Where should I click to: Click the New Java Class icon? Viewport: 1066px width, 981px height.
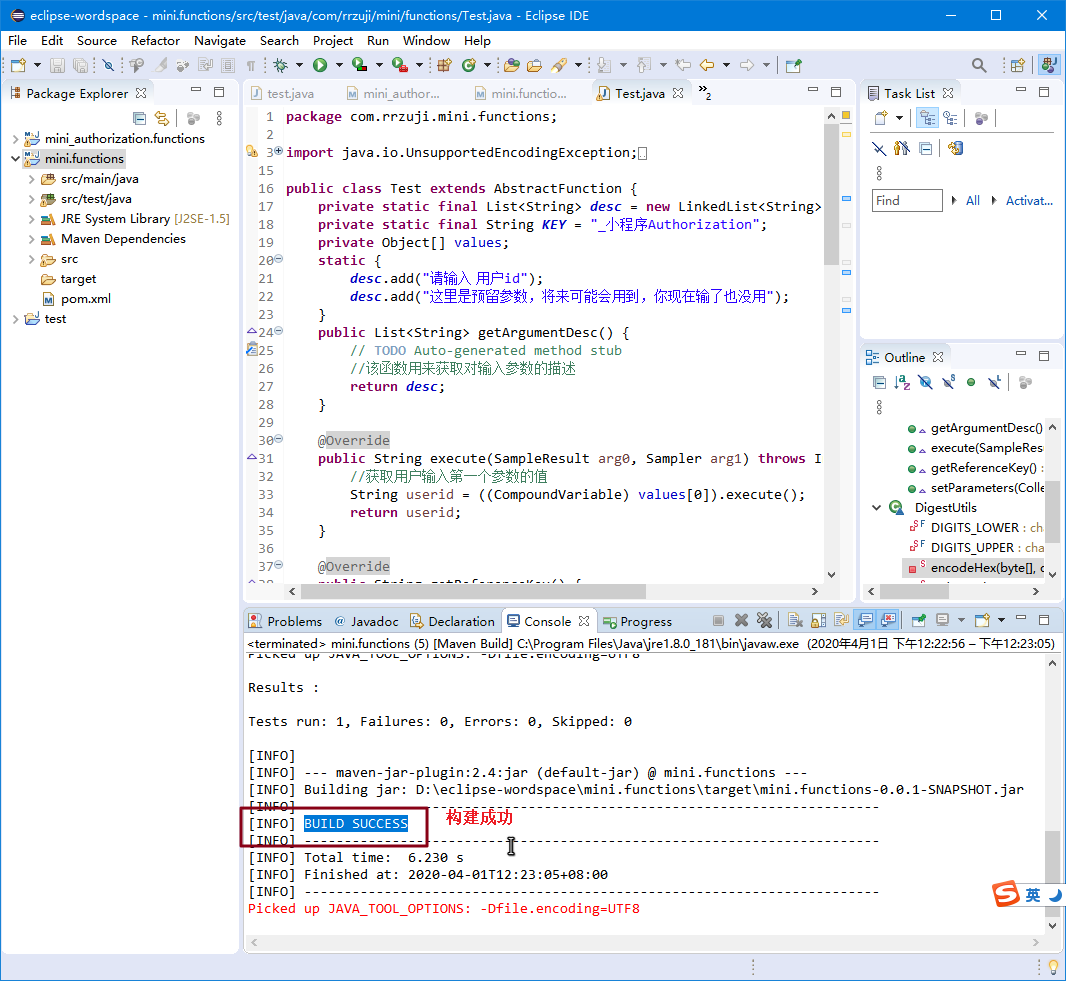tap(469, 65)
